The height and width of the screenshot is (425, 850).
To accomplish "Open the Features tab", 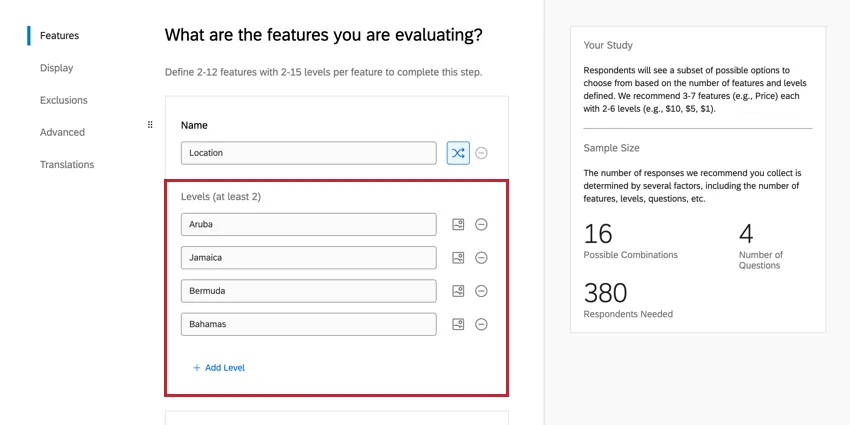I will click(x=59, y=36).
